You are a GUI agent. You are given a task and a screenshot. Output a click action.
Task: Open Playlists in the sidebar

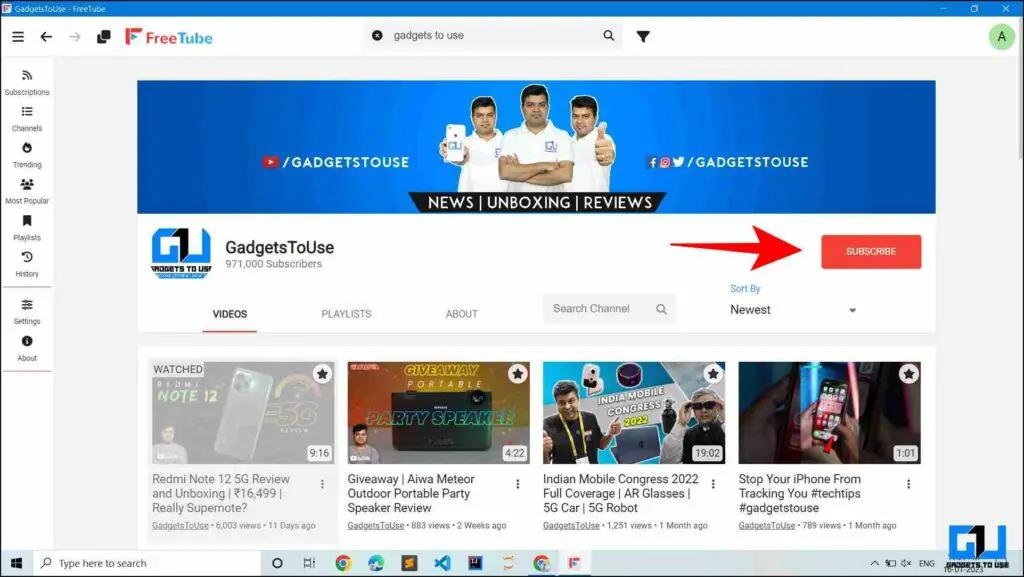pyautogui.click(x=27, y=228)
